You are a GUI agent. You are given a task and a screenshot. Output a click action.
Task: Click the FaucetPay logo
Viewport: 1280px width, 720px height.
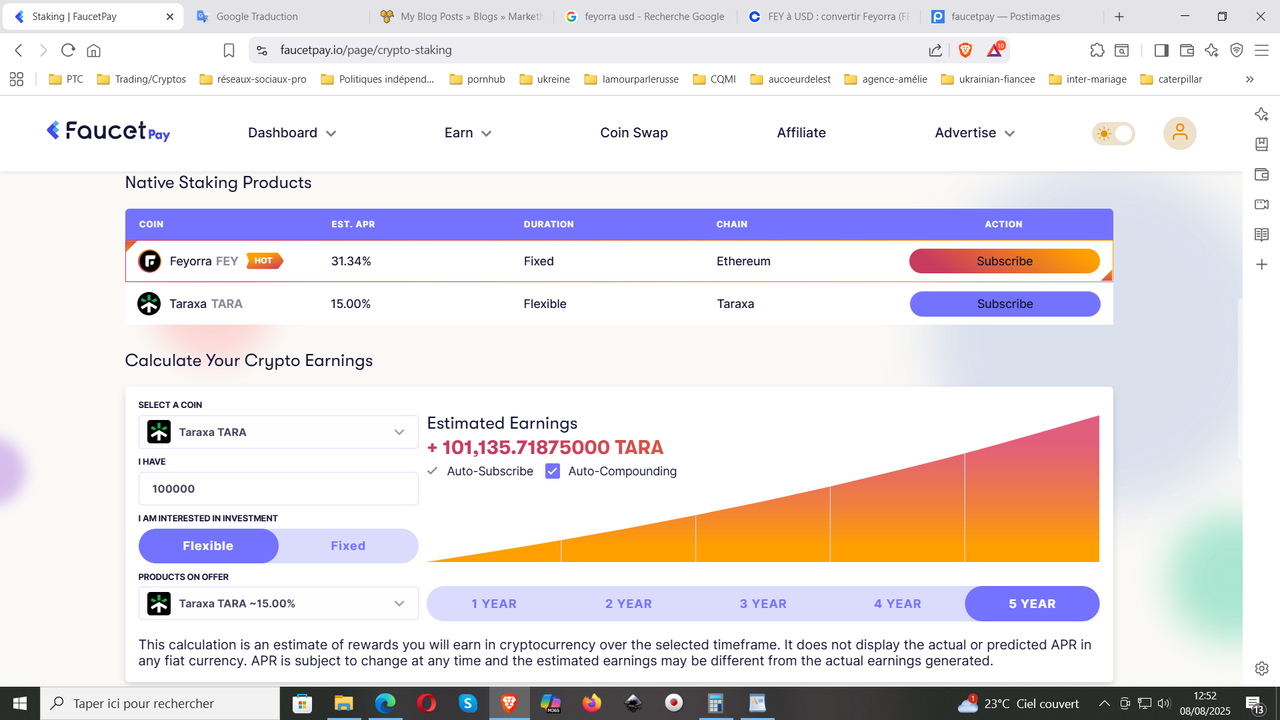click(x=108, y=131)
